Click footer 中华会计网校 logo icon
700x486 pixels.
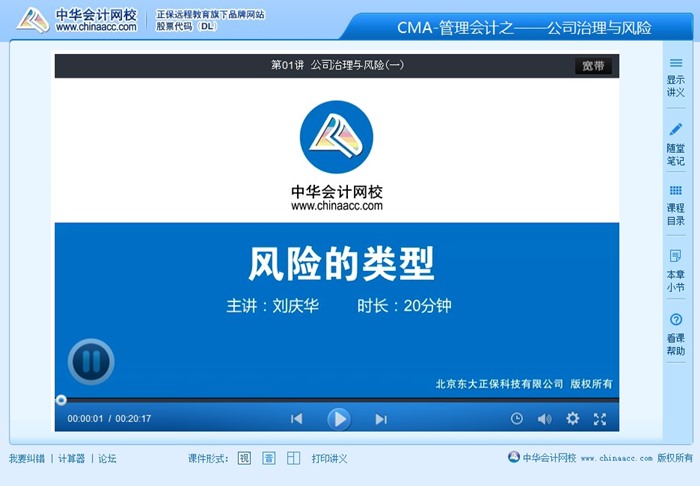pos(514,457)
